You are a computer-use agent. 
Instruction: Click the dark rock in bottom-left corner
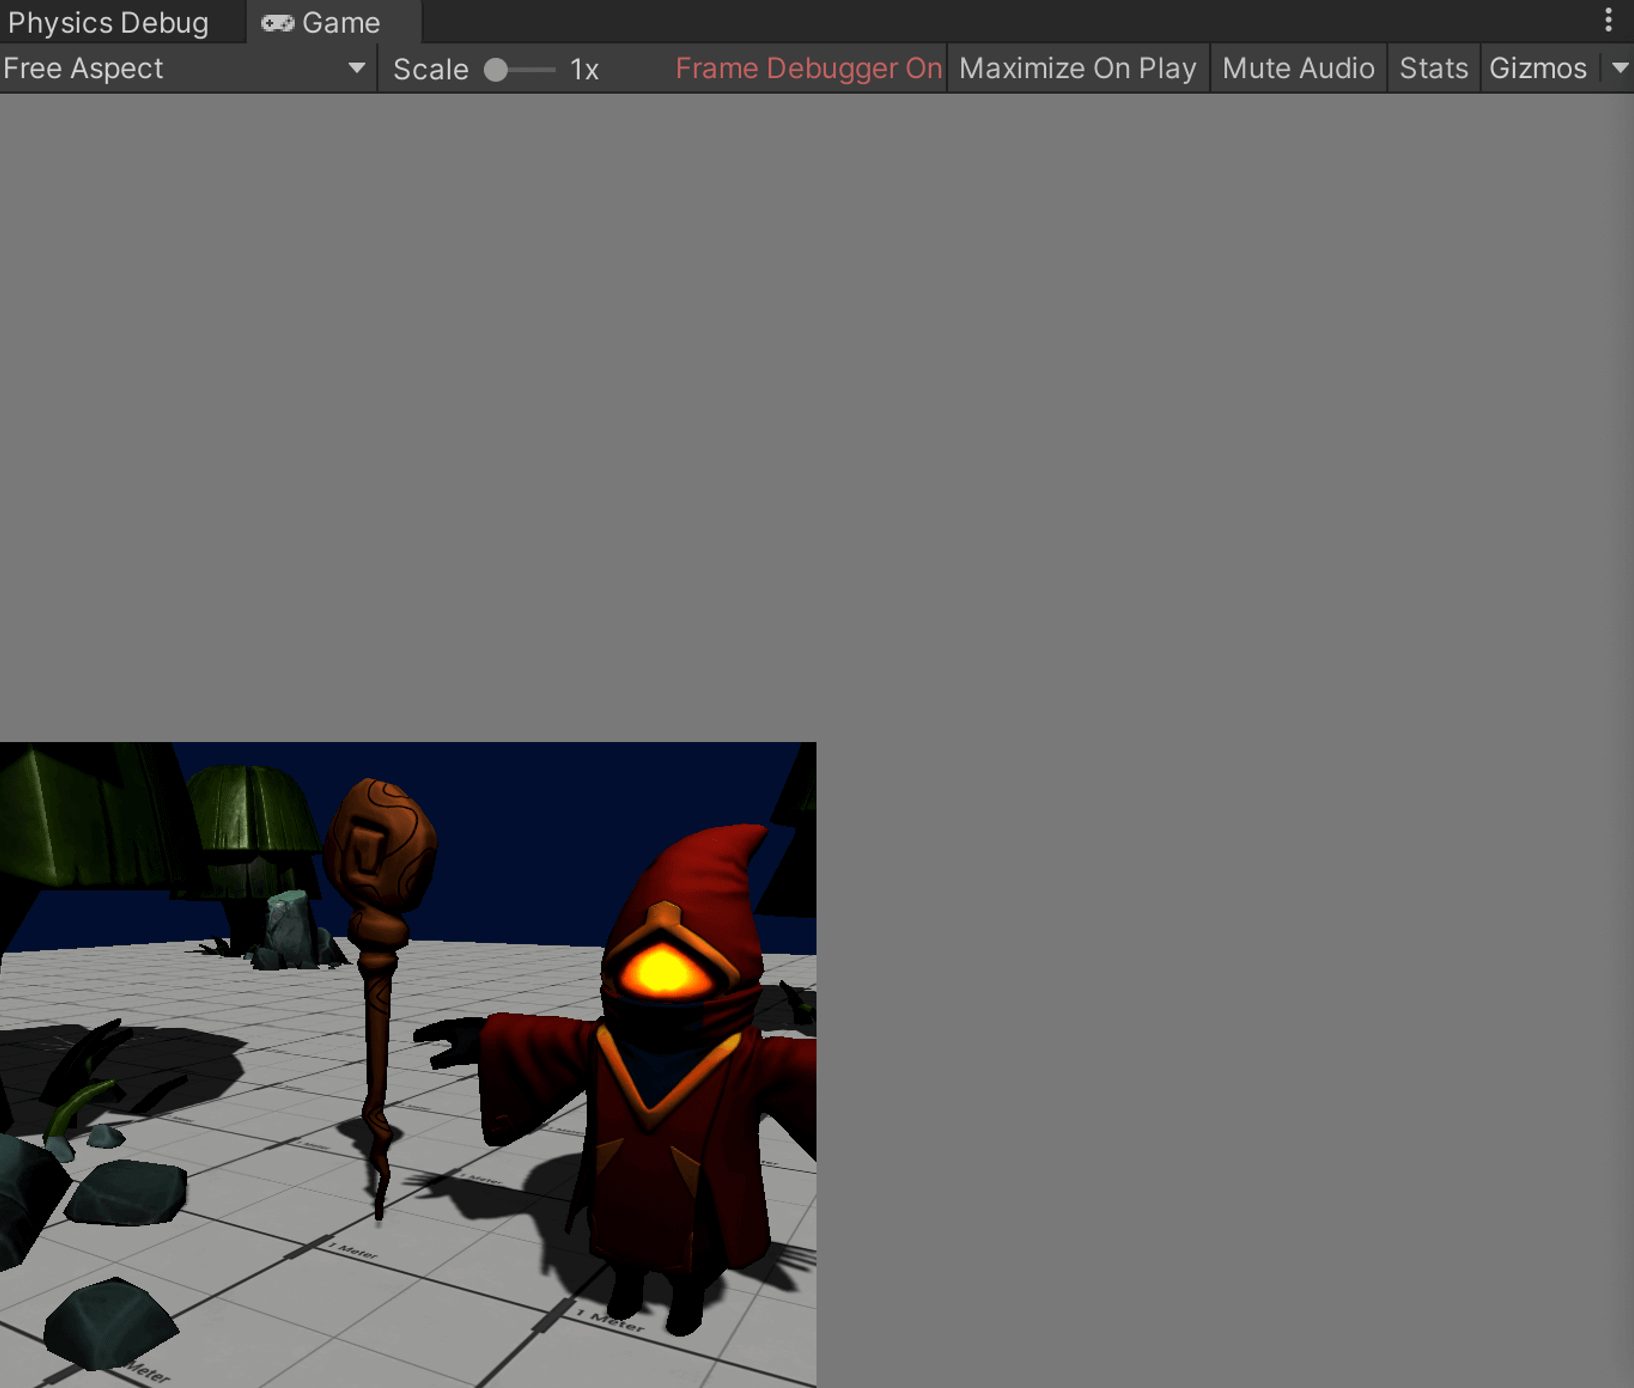point(108,1322)
